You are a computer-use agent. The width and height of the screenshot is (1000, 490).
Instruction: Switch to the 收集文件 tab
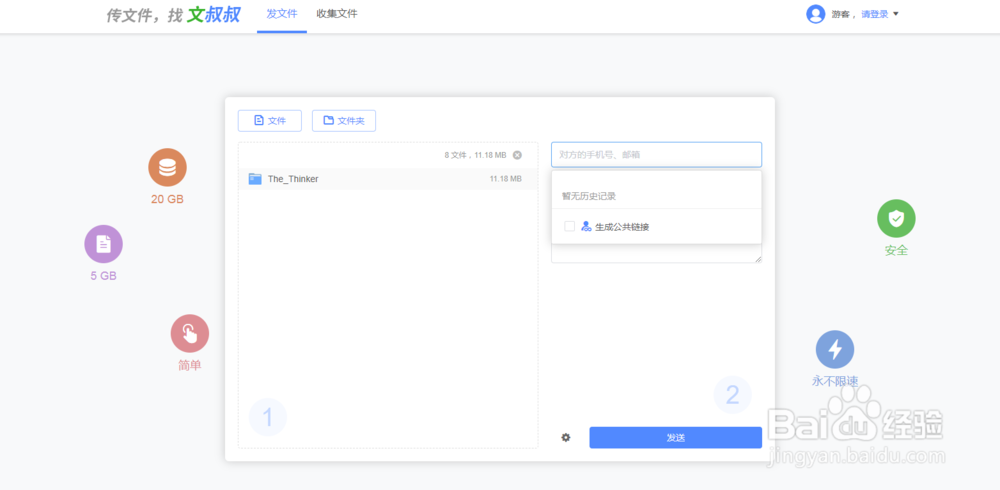[x=337, y=14]
